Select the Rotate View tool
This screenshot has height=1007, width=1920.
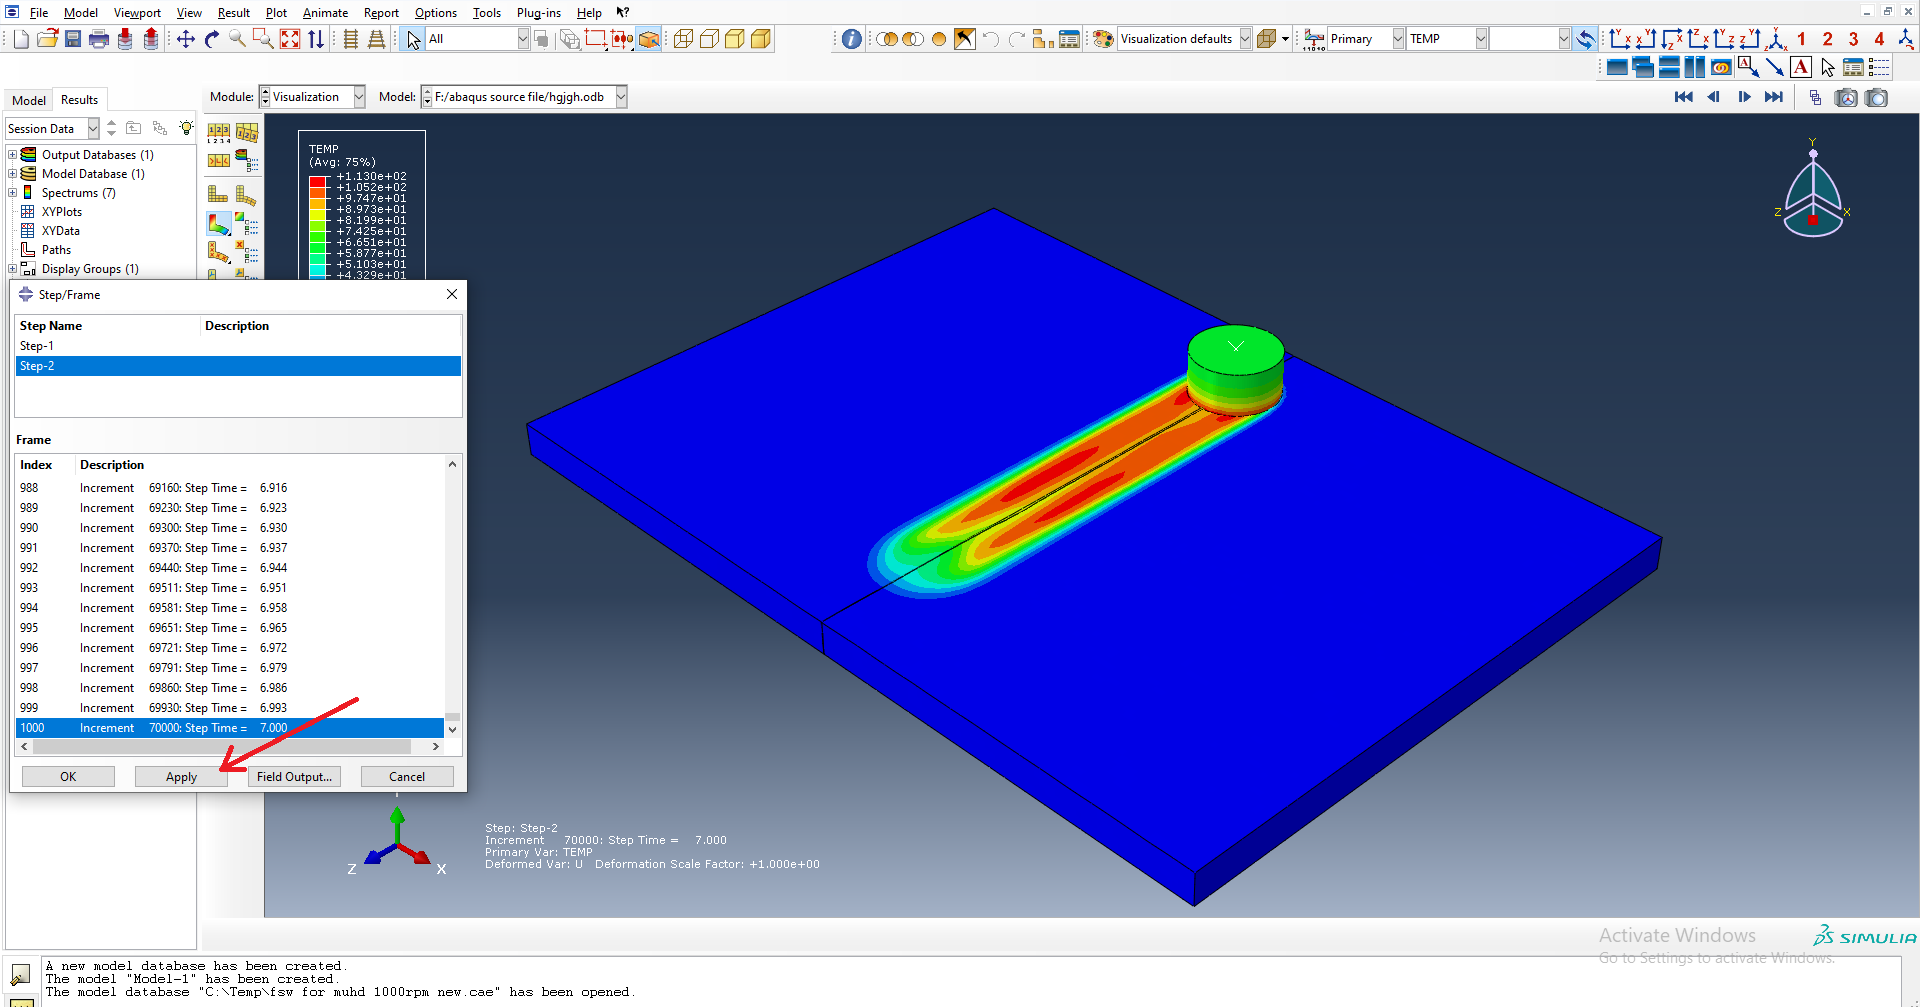tap(211, 39)
